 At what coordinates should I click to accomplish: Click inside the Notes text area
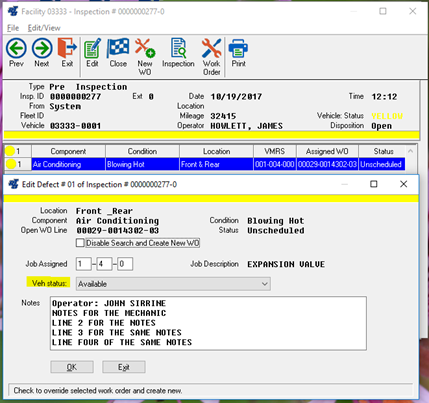[208, 323]
